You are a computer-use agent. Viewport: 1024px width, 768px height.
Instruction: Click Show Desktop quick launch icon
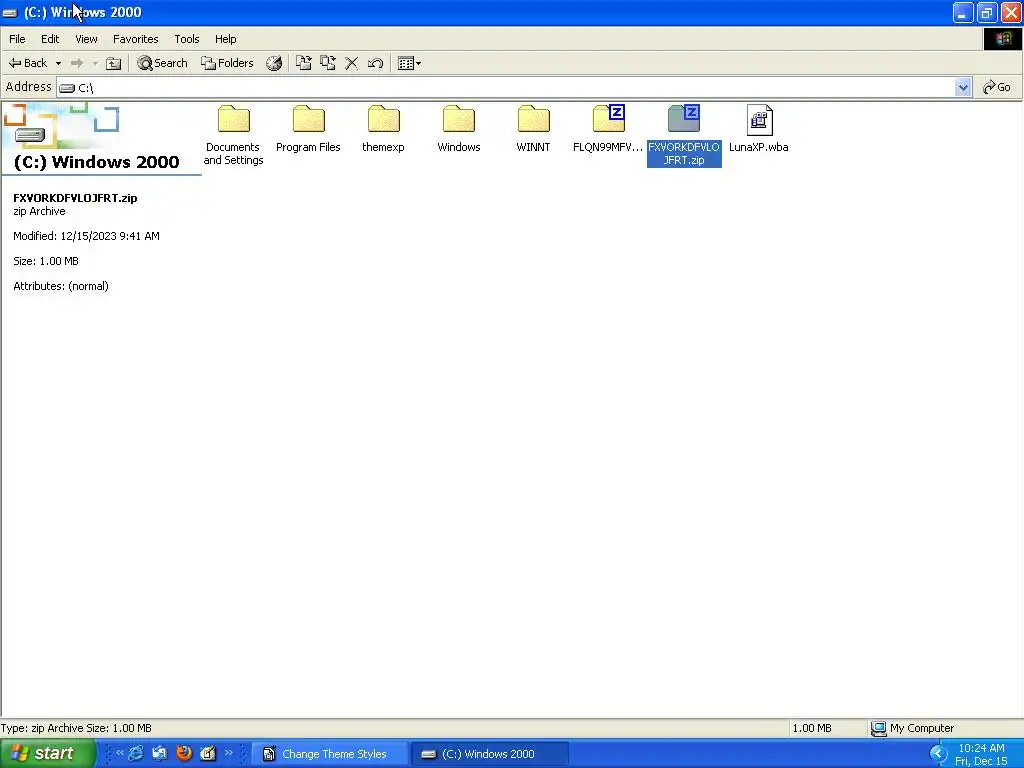(x=159, y=754)
